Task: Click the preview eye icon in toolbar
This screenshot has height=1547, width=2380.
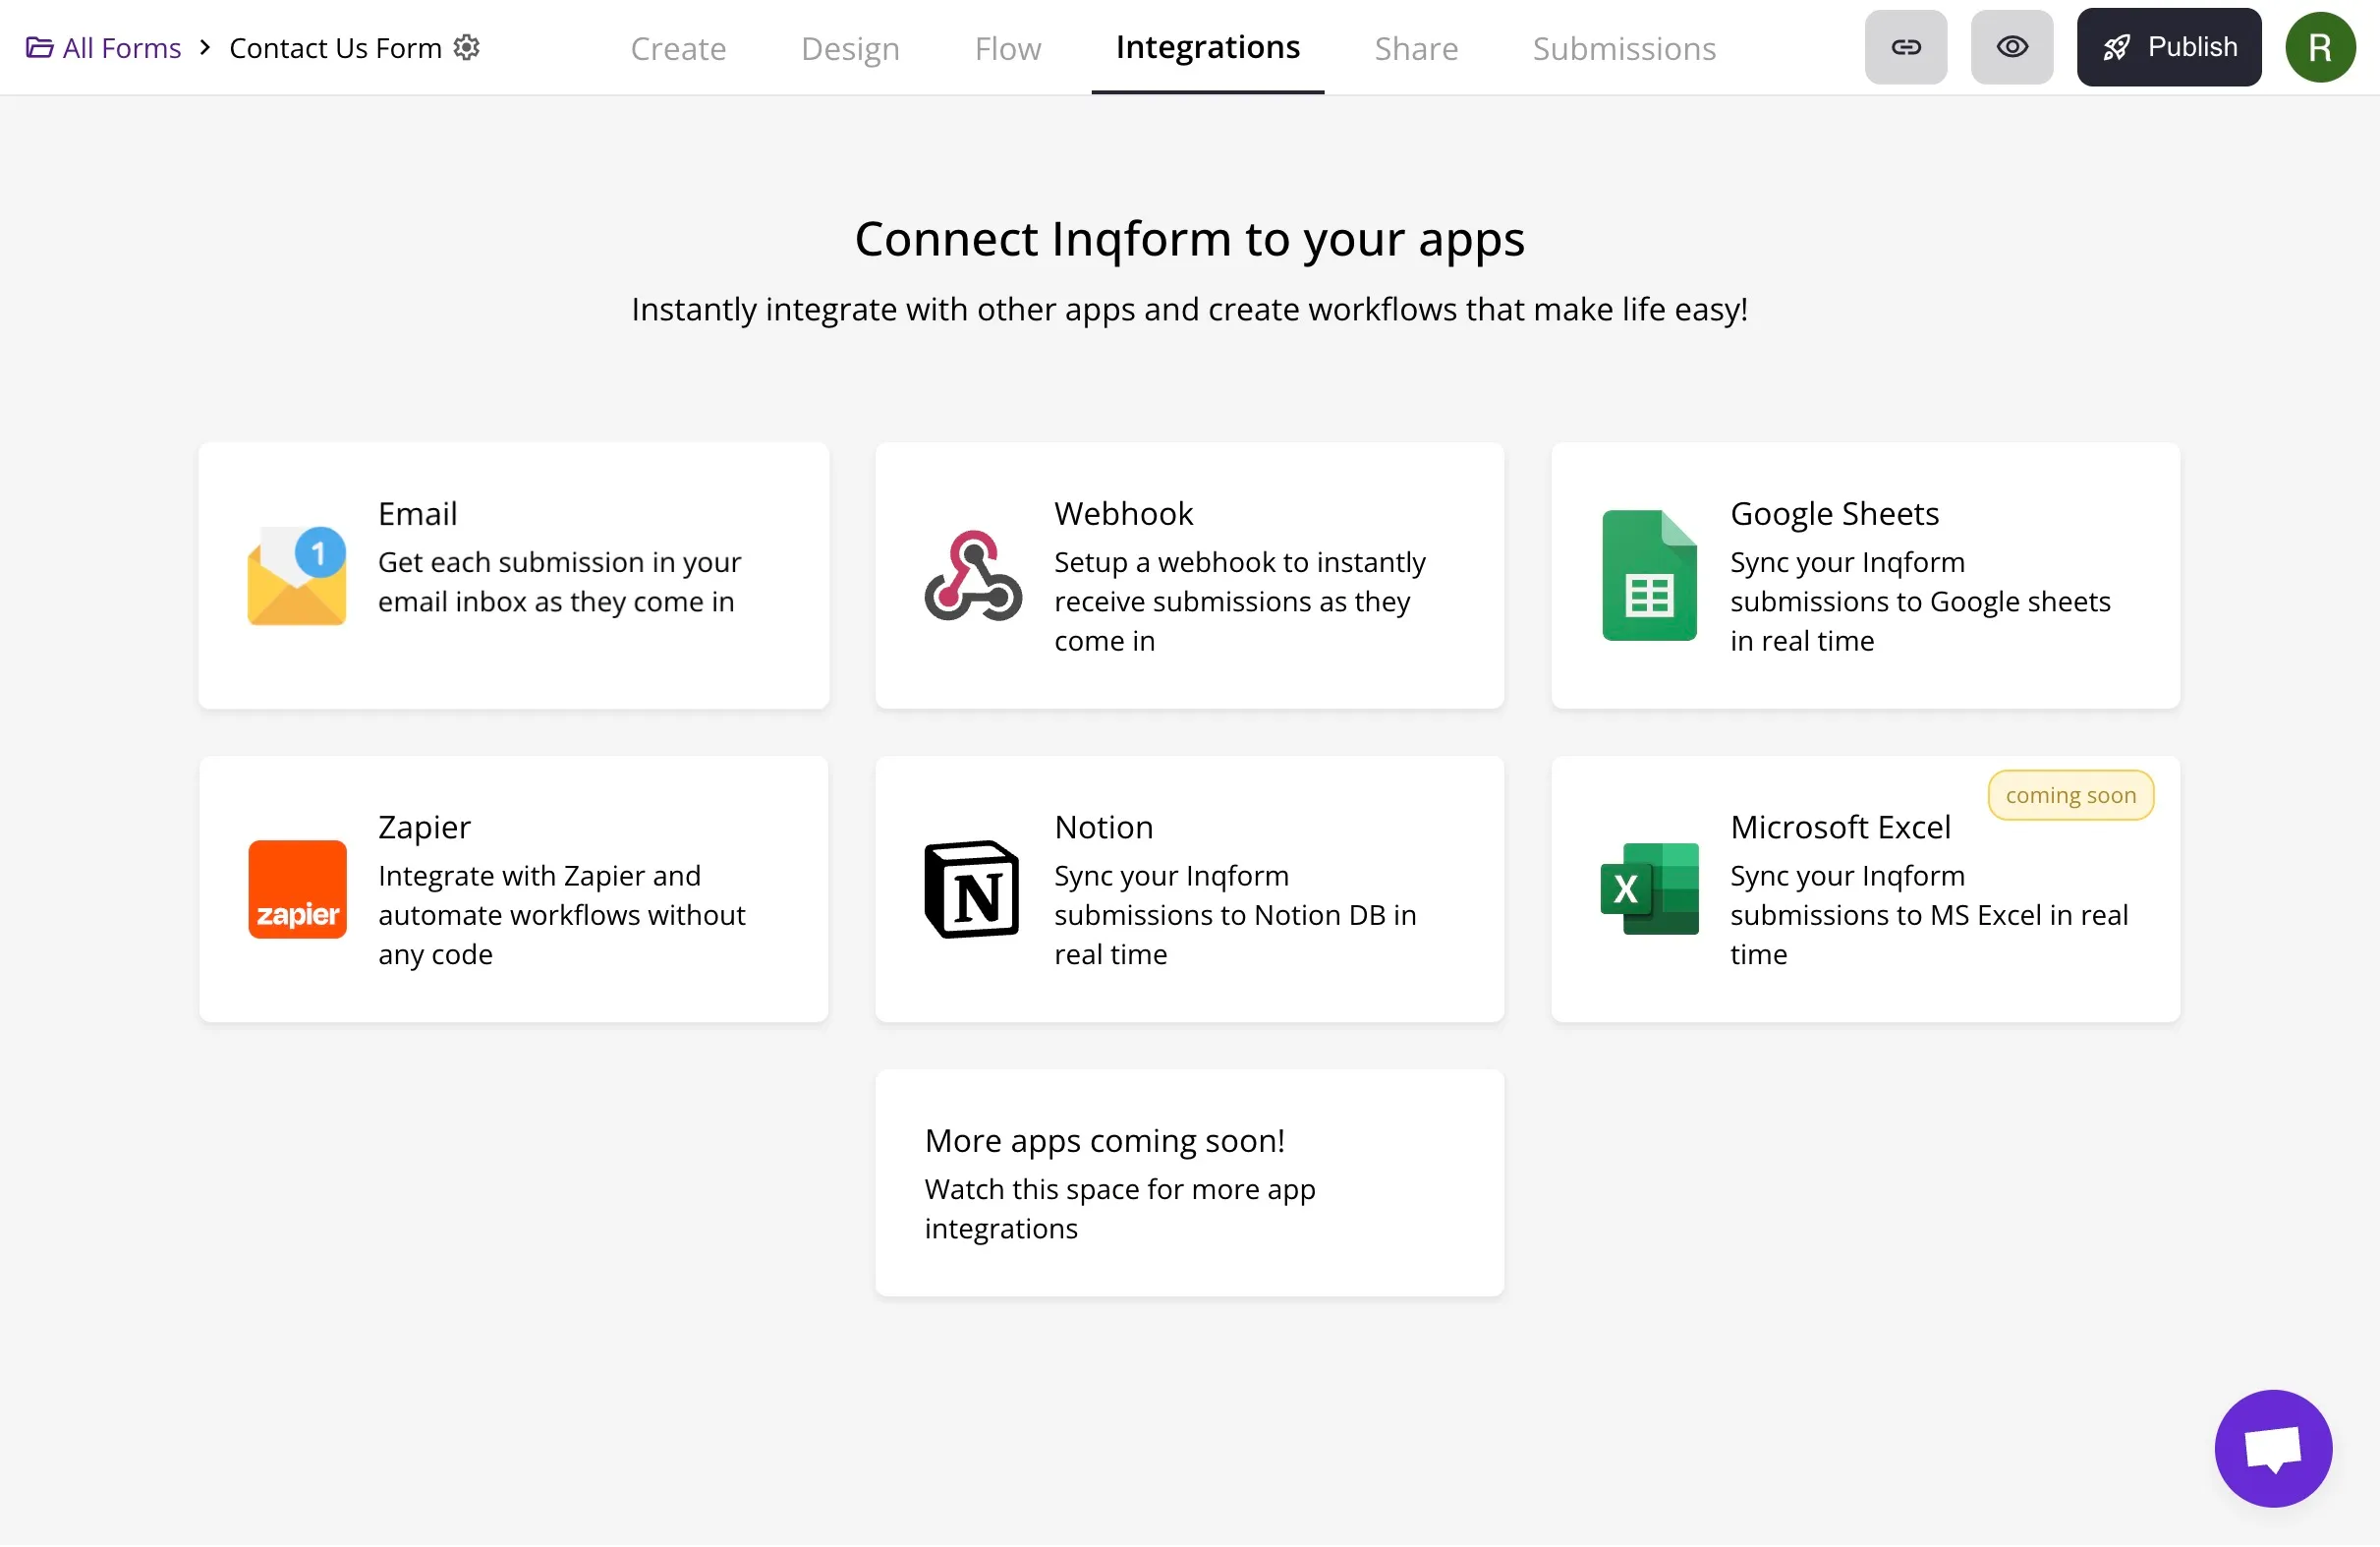Action: click(x=2011, y=47)
